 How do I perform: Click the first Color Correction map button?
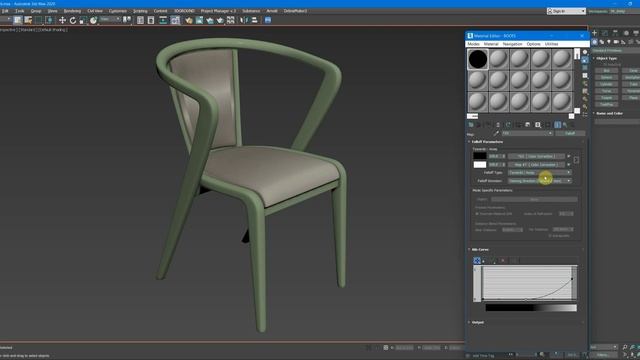536,156
